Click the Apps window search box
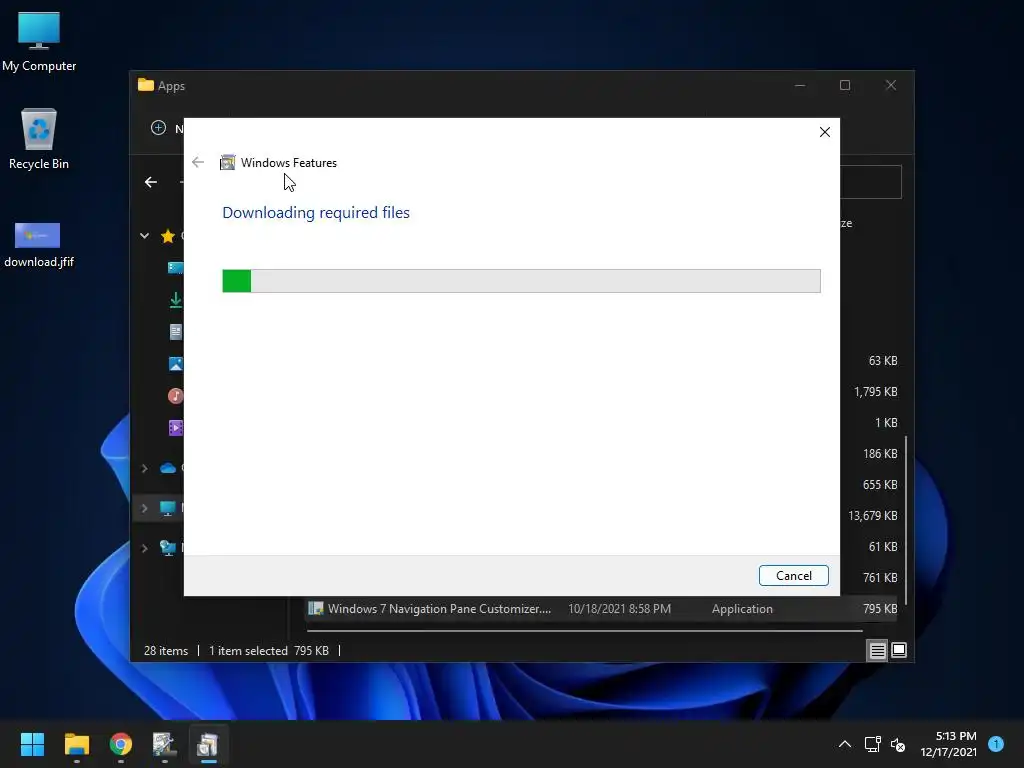Screen dimensions: 1024x768 coord(871,182)
